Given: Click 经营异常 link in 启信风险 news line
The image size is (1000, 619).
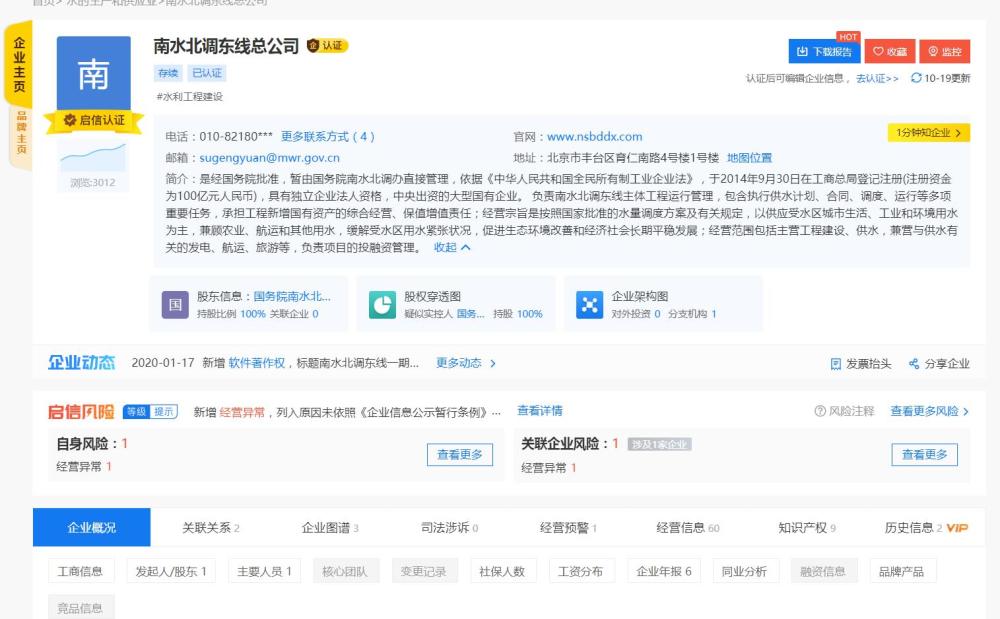Looking at the screenshot, I should 242,412.
